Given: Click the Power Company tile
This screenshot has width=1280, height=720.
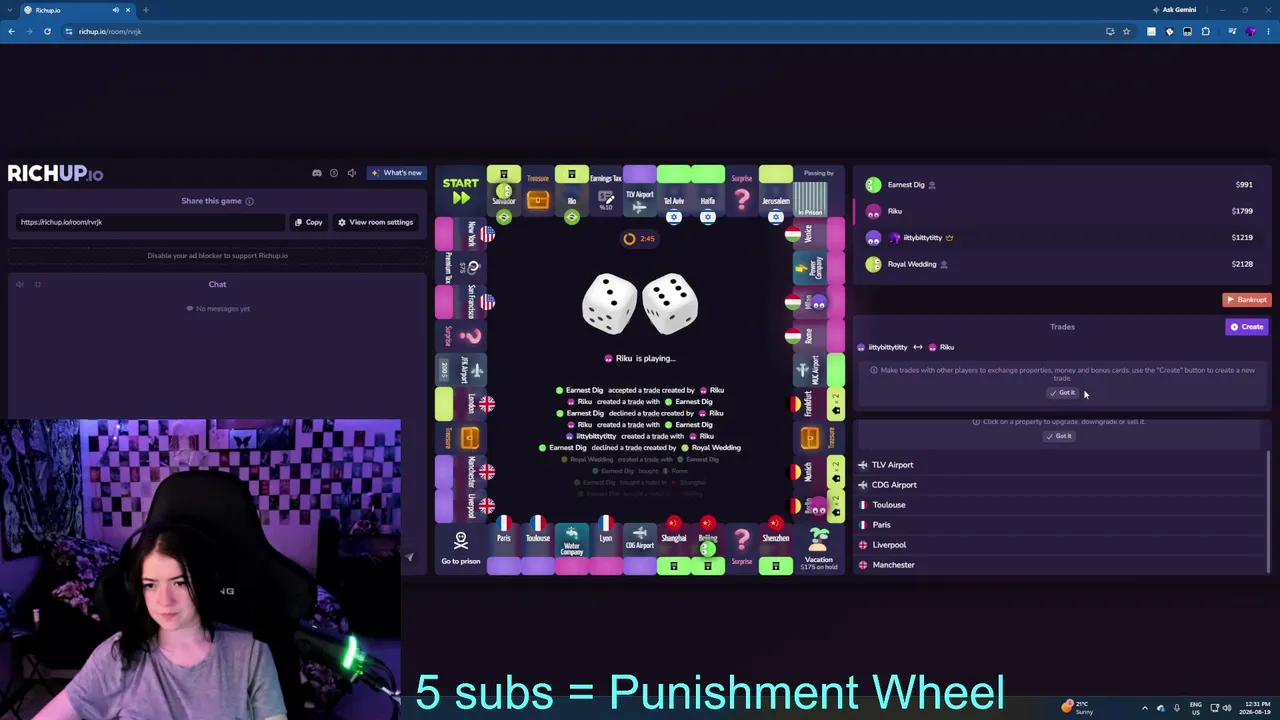Looking at the screenshot, I should [819, 268].
